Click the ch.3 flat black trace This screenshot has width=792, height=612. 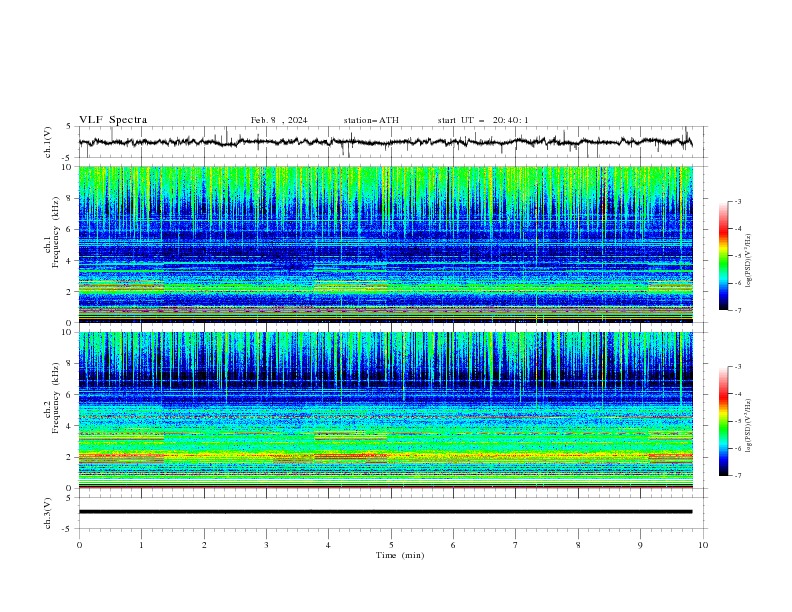pyautogui.click(x=385, y=512)
